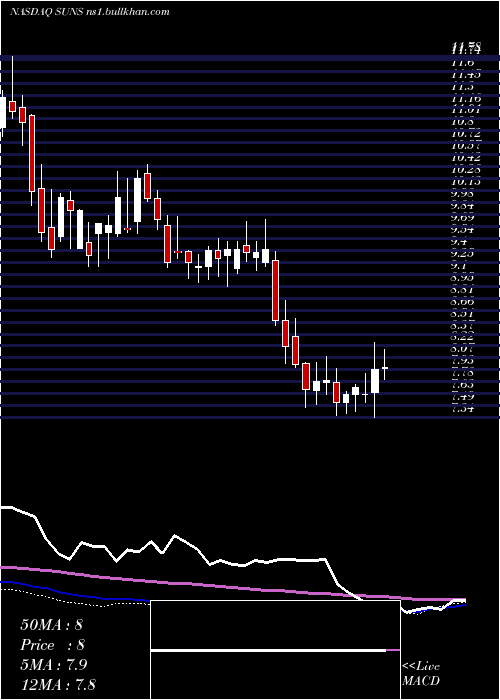Click the 11.16 price axis label
Viewport: 500px width, 700px height.
466,98
